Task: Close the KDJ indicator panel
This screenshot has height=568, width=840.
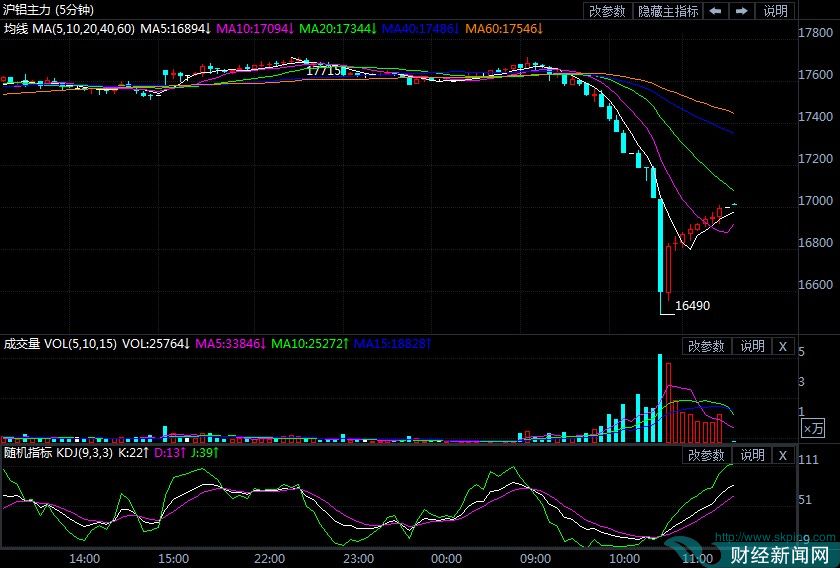Action: pos(783,455)
